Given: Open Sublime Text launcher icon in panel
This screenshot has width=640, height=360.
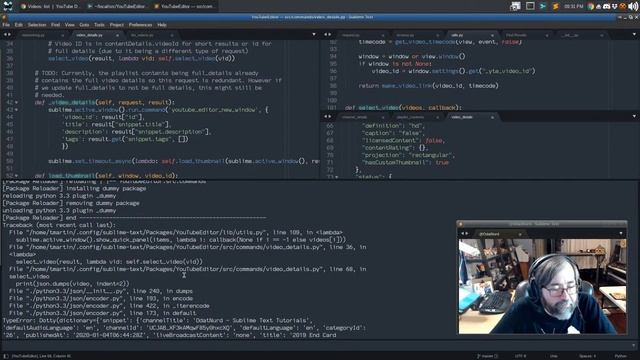Looking at the screenshot, I should click(555, 6).
